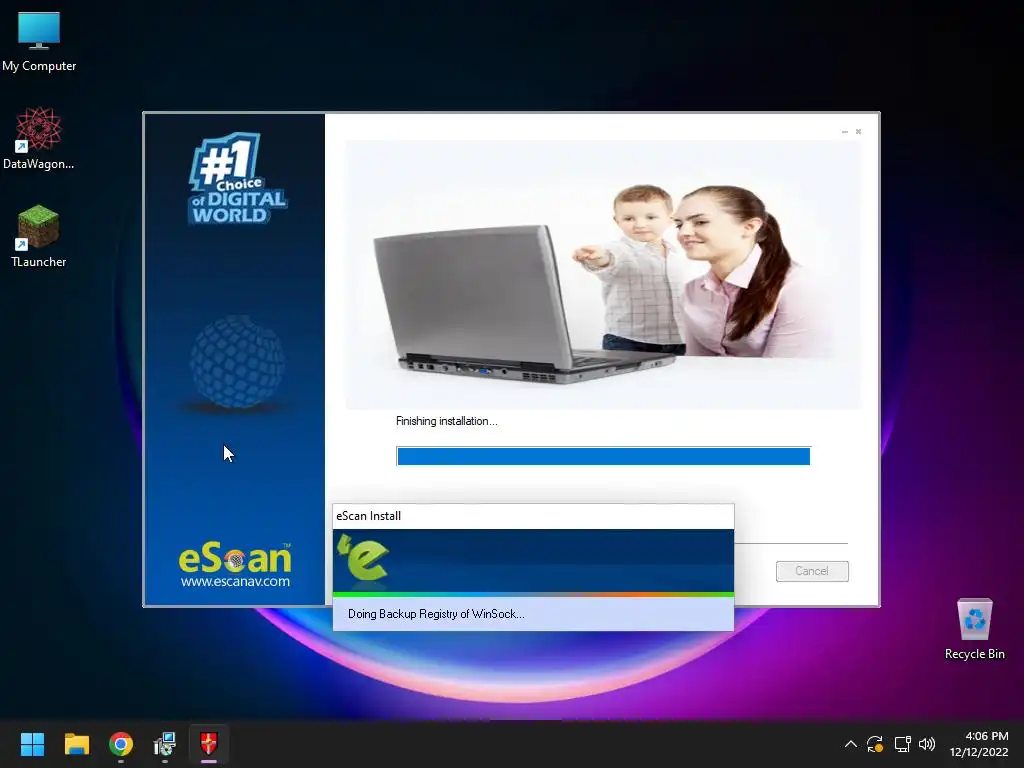Click the date 12/12/2022 in taskbar
1024x768 pixels.
(x=979, y=752)
